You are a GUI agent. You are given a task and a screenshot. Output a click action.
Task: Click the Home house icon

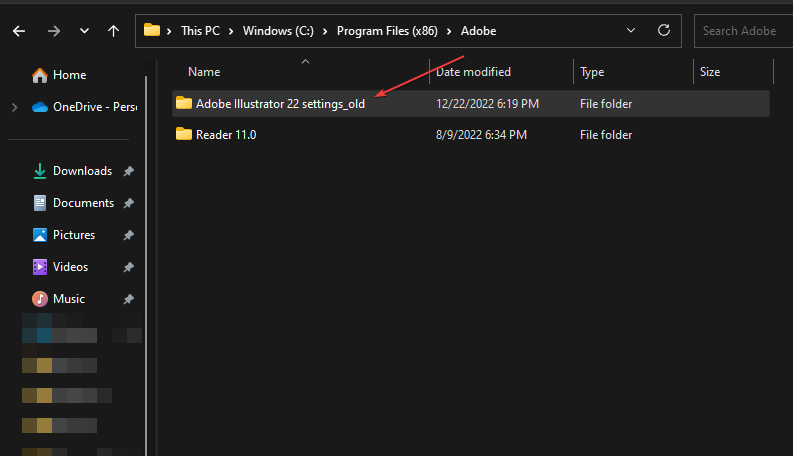39,75
